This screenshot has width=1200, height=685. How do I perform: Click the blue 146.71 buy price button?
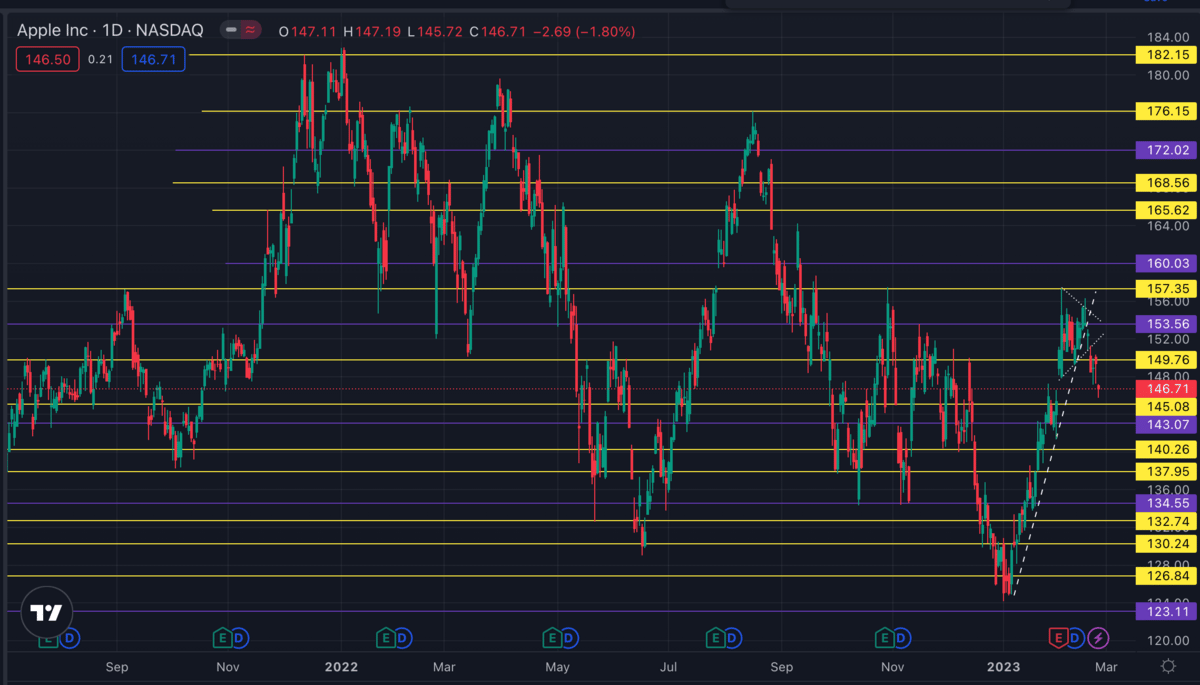pyautogui.click(x=153, y=60)
